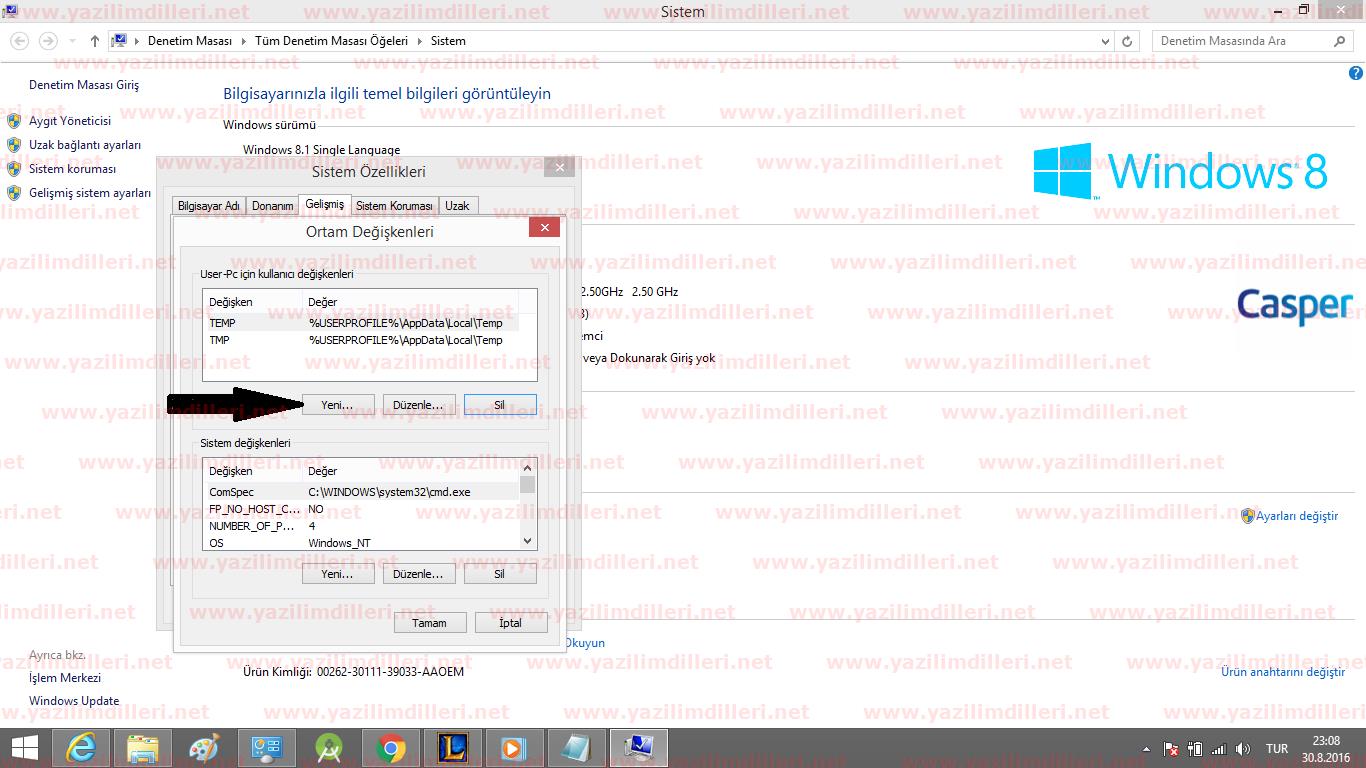This screenshot has width=1366, height=768.
Task: Select NUMBER_OF_P system variable row
Action: pos(361,526)
